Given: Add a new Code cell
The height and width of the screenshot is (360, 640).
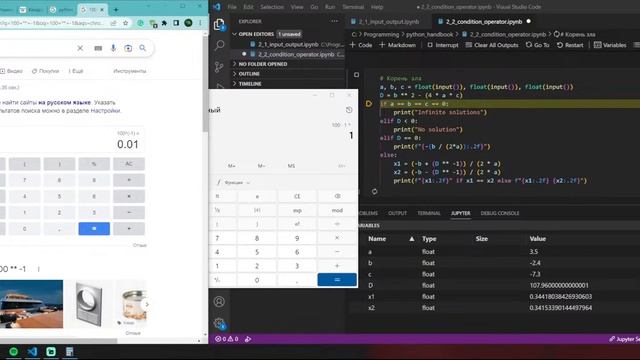Looking at the screenshot, I should tap(361, 45).
